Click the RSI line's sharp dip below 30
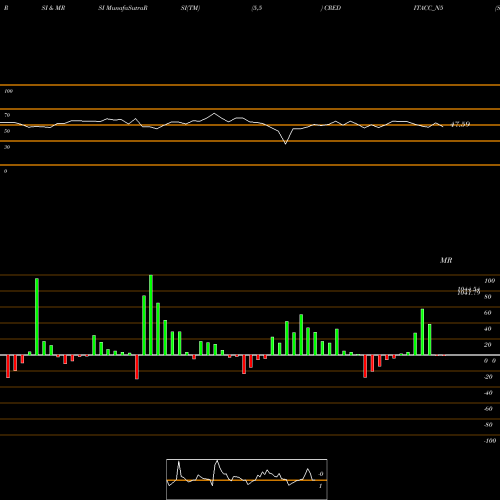Image resolution: width=500 pixels, height=500 pixels. [x=285, y=143]
